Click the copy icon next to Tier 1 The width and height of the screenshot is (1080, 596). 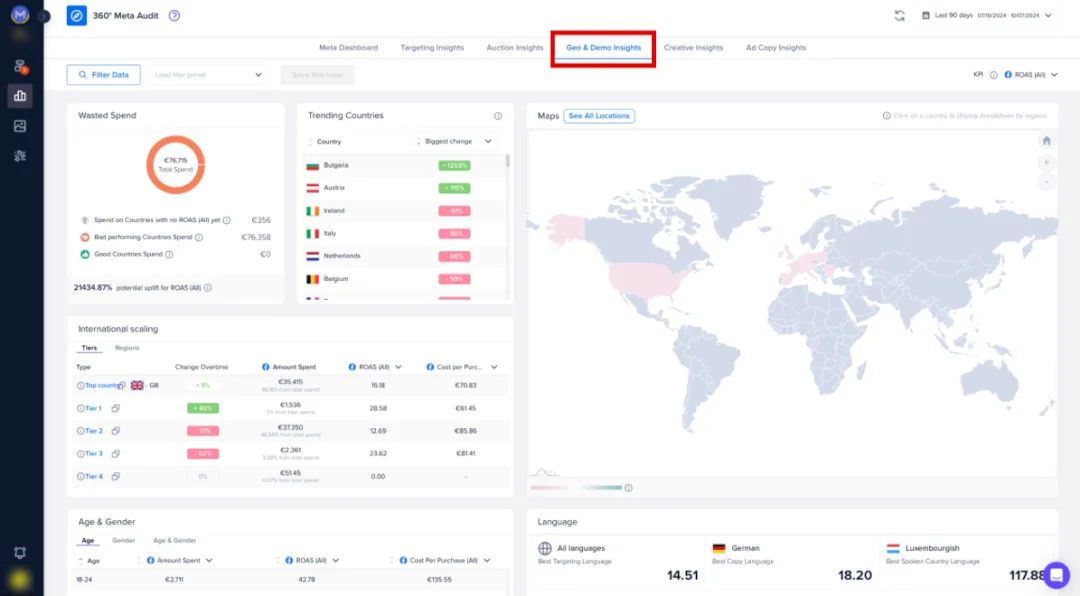[116, 409]
